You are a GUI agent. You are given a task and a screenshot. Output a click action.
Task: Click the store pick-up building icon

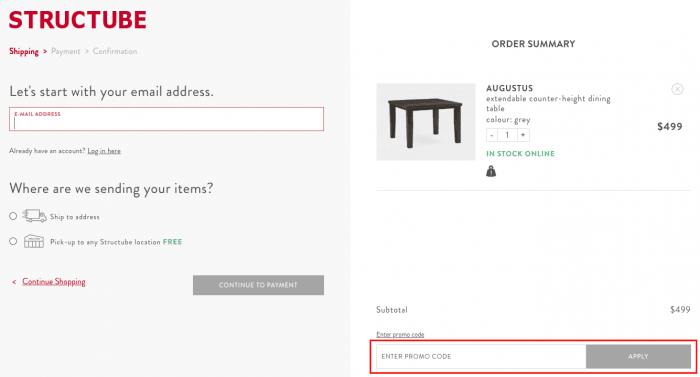pyautogui.click(x=34, y=241)
